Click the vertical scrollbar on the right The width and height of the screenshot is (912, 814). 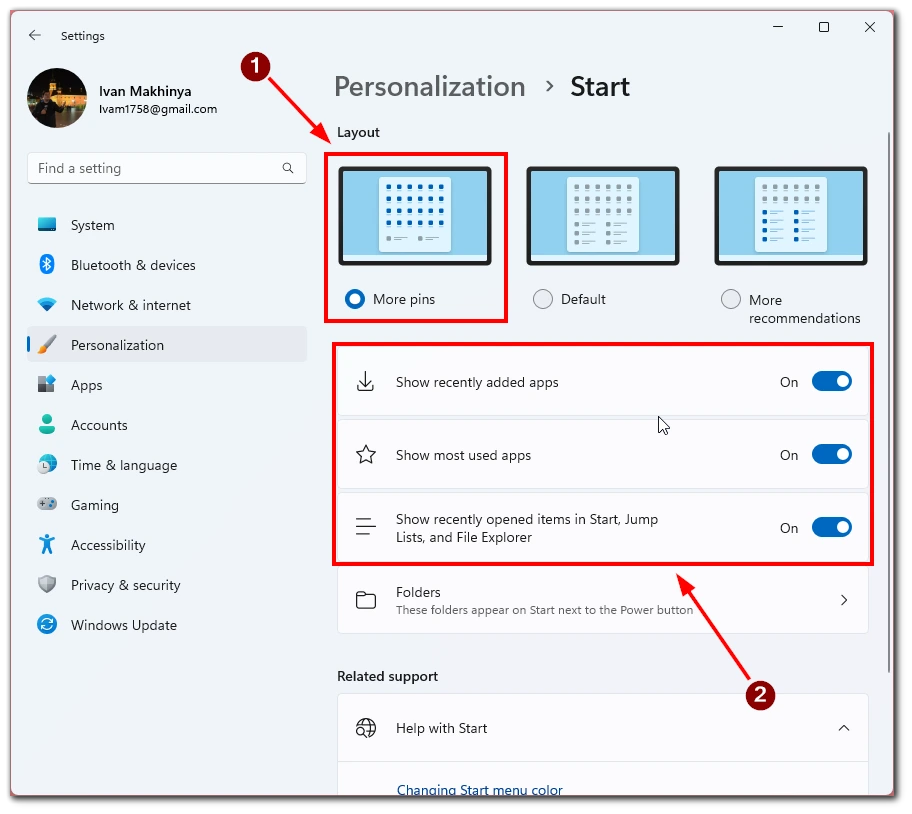point(888,402)
